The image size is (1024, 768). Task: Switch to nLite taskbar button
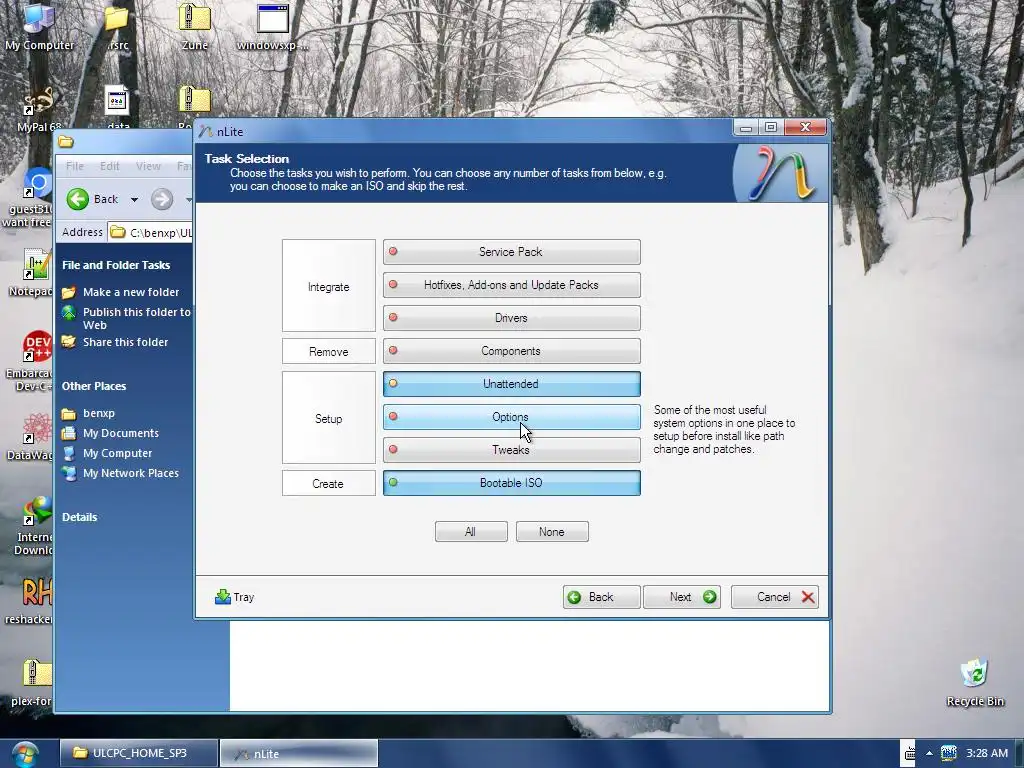coord(299,754)
